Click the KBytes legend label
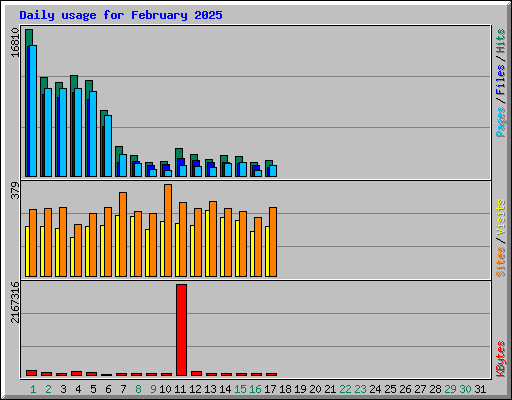 pos(501,359)
